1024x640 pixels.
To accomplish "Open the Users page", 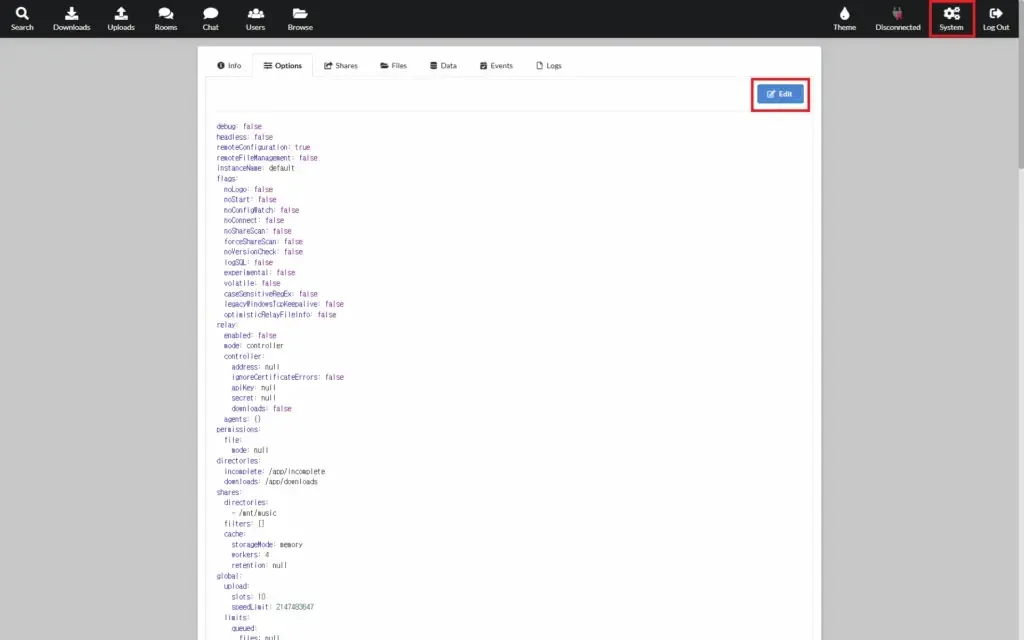I will click(255, 17).
